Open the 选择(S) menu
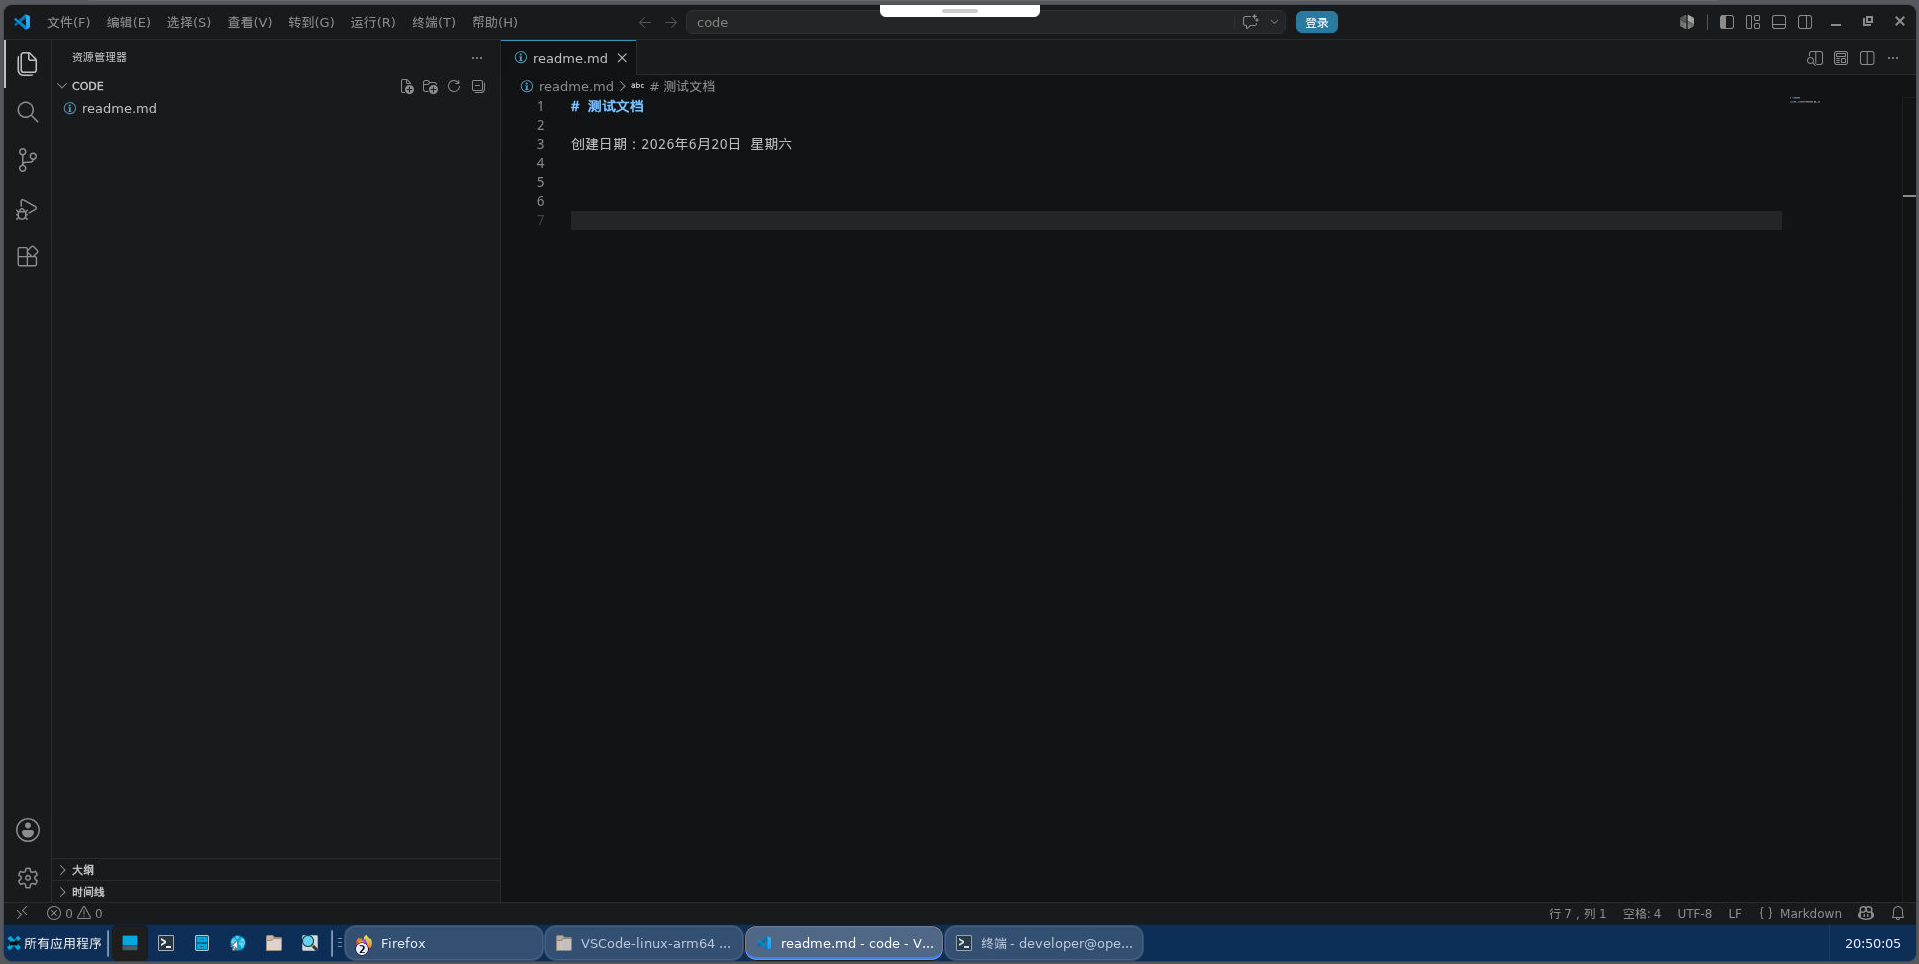Image resolution: width=1919 pixels, height=964 pixels. click(x=189, y=22)
